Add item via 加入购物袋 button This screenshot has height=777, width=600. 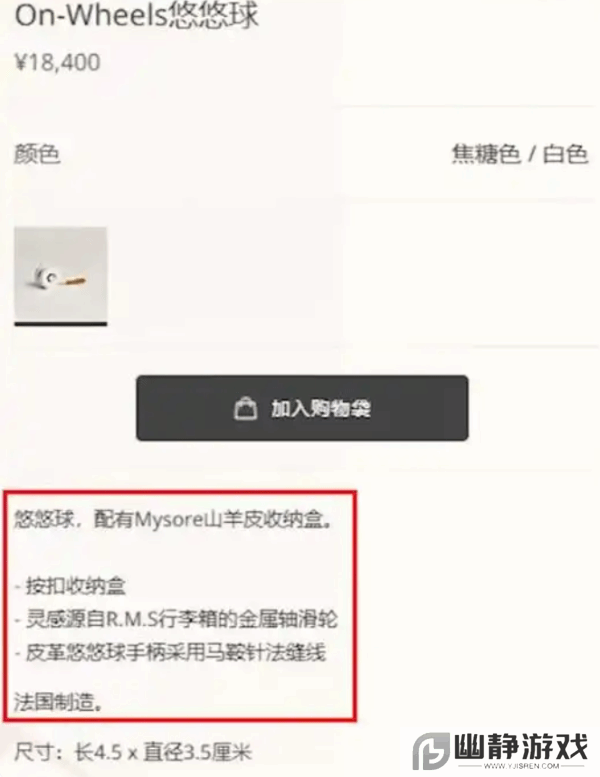click(x=302, y=408)
